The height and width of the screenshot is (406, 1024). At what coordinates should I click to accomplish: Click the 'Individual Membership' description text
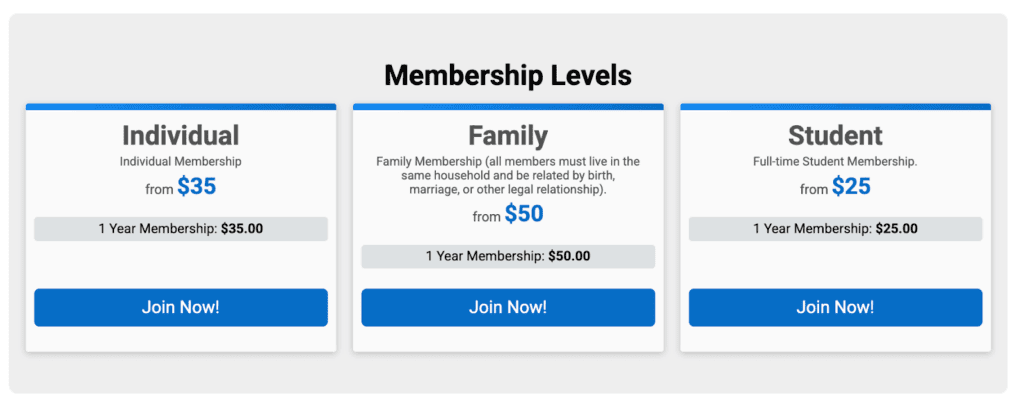180,161
